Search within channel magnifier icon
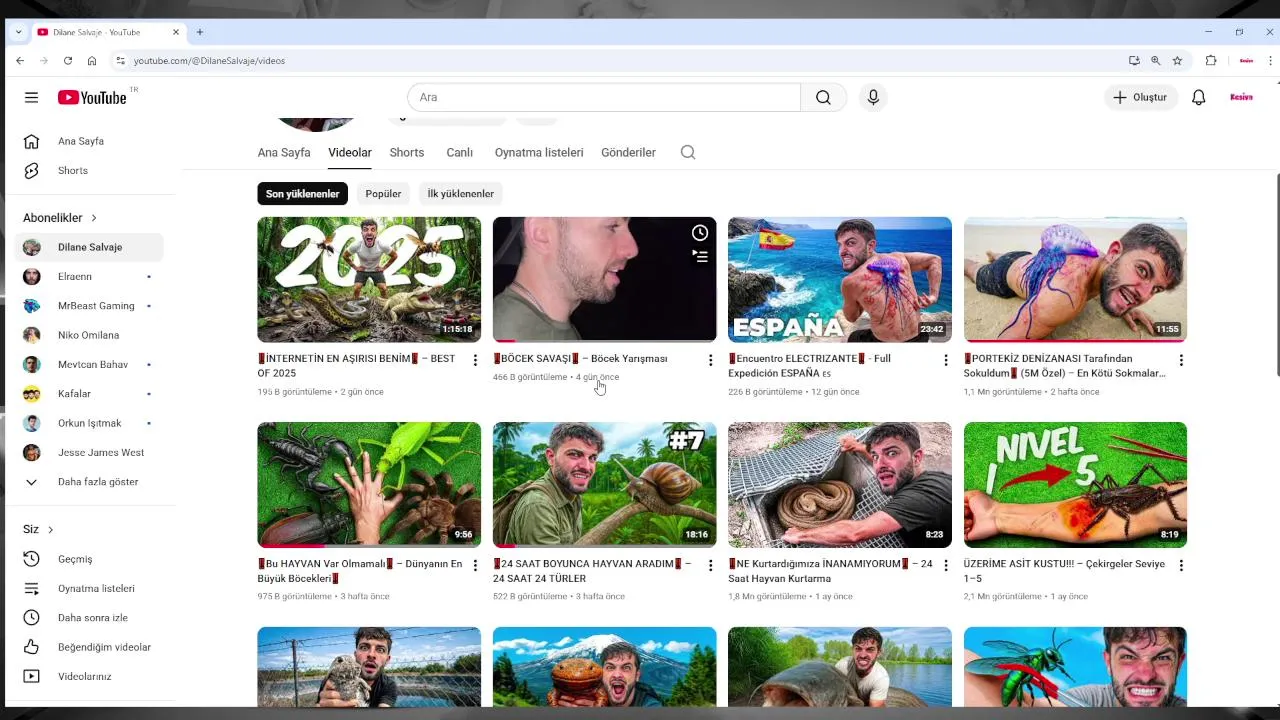The height and width of the screenshot is (720, 1280). [x=687, y=152]
